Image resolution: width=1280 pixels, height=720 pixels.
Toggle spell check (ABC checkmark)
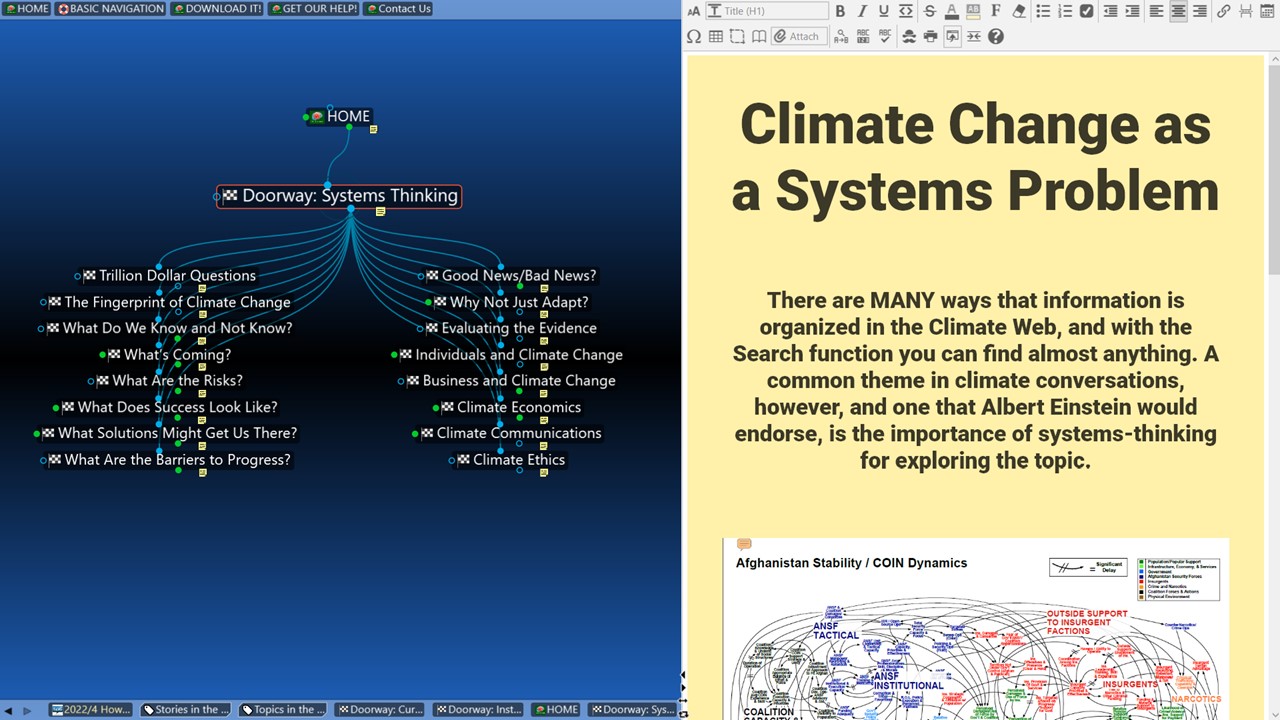(885, 37)
